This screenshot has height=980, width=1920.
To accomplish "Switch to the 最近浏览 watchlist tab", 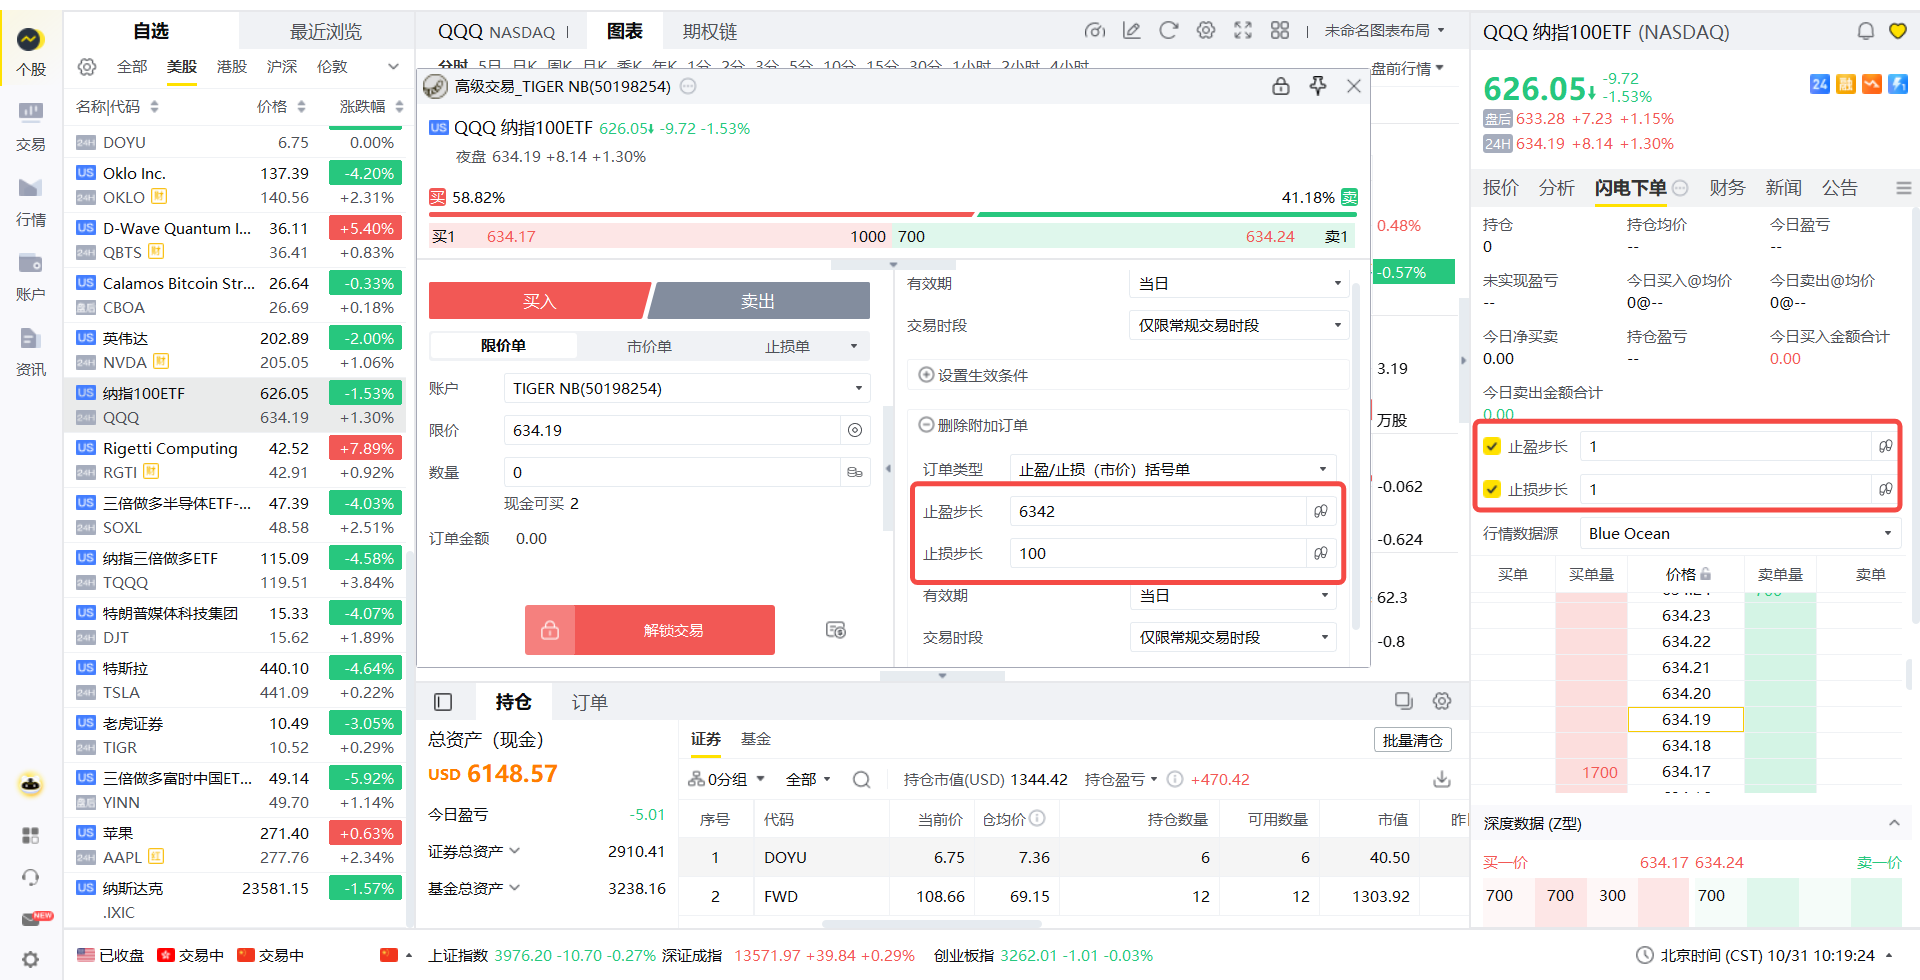I will [x=326, y=31].
